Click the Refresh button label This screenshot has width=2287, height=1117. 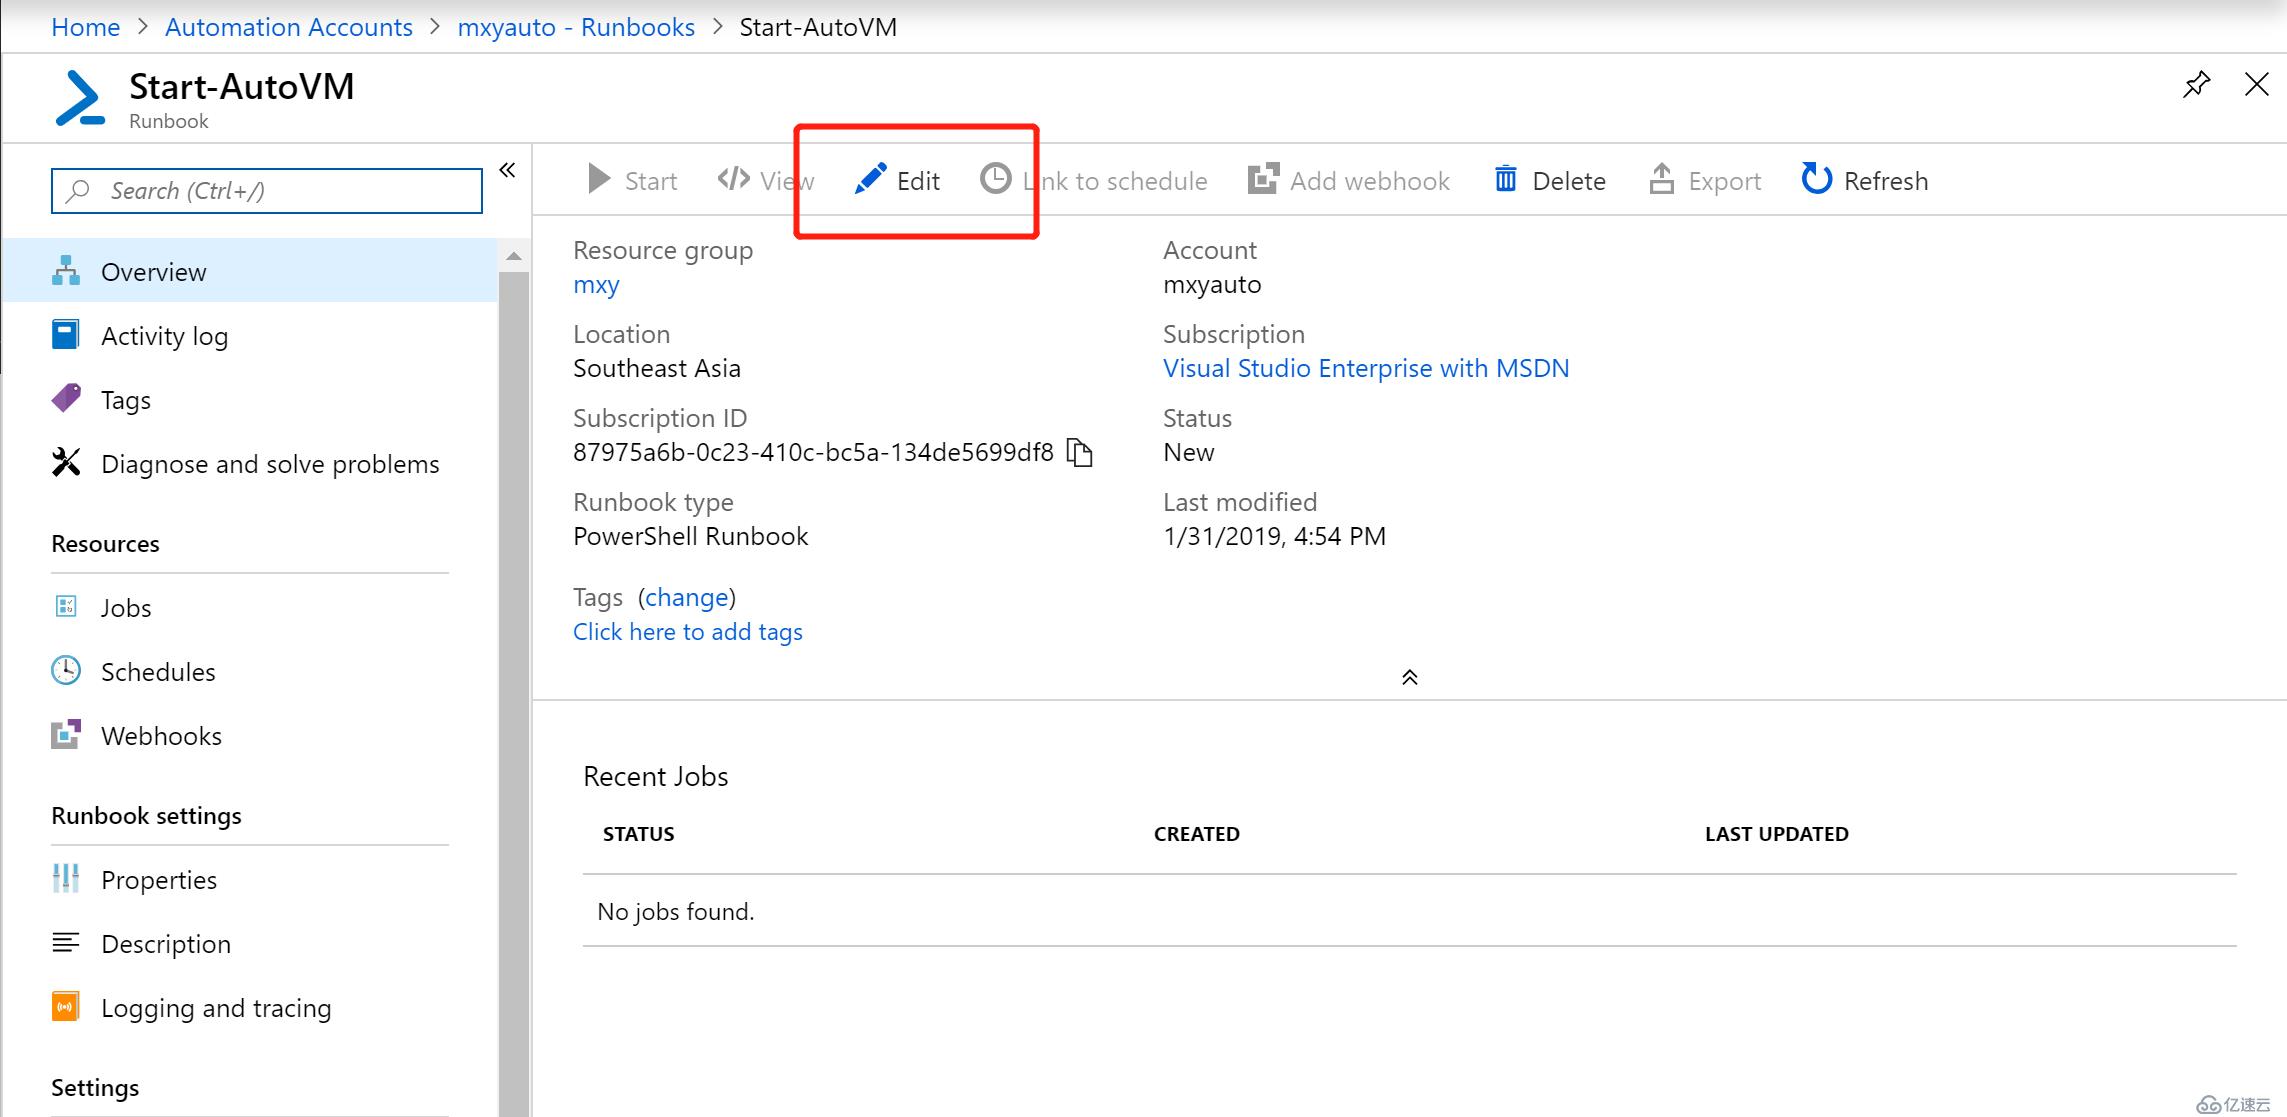1886,181
